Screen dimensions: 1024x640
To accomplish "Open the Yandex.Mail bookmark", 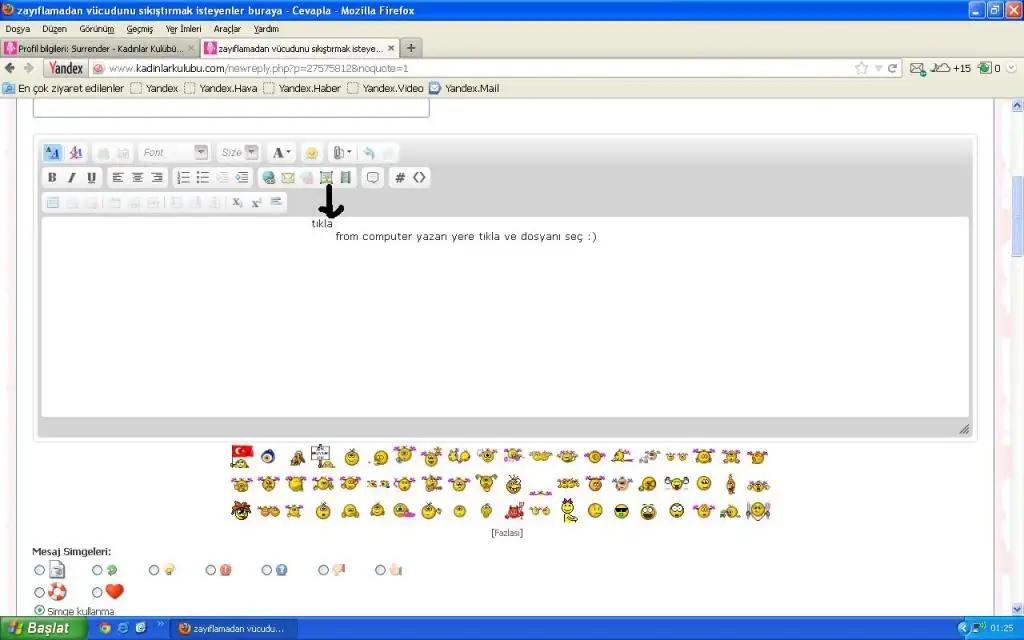I will click(470, 88).
